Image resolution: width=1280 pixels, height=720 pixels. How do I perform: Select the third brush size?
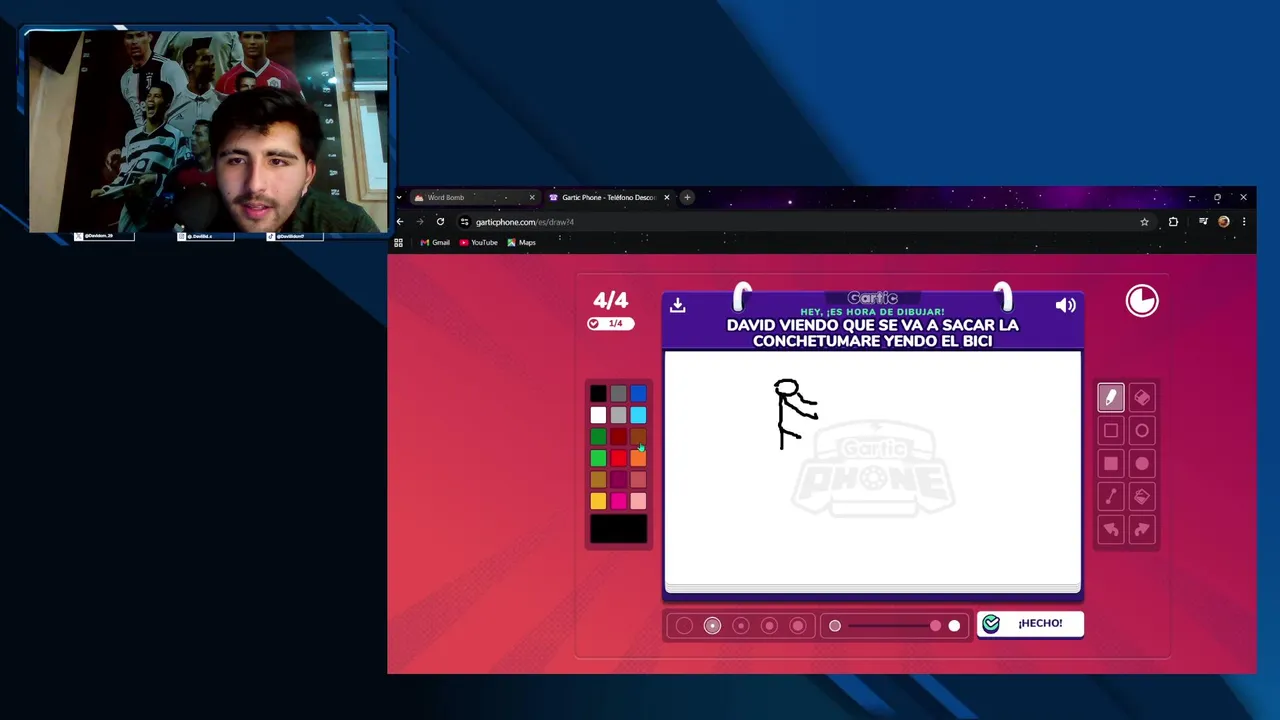[741, 626]
